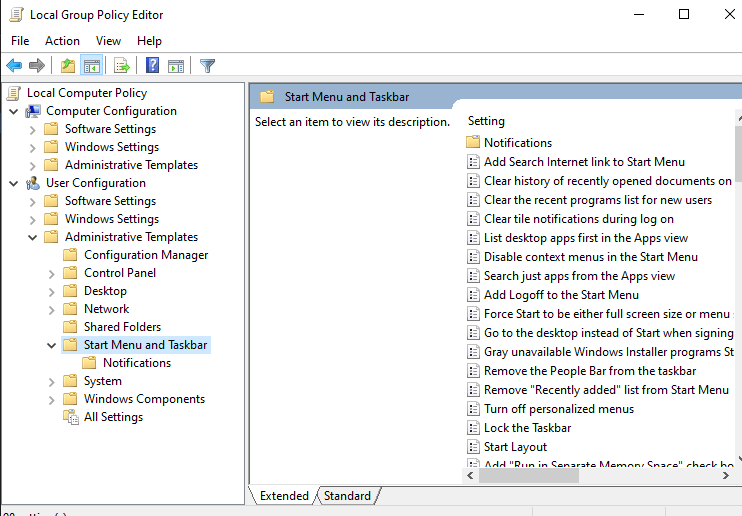Click the horizontal scrollbar right arrow
742x516 pixels.
726,476
